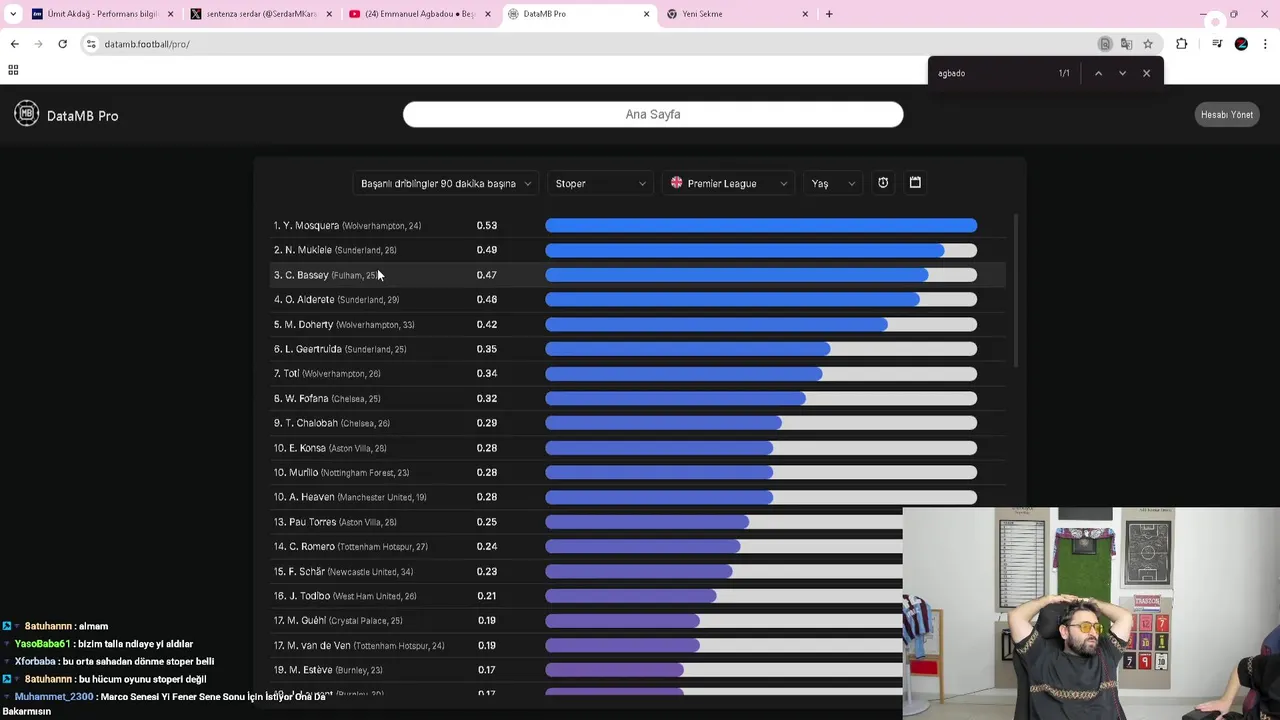Close the Yeni Sekme tab
Viewport: 1280px width, 720px height.
(x=805, y=14)
